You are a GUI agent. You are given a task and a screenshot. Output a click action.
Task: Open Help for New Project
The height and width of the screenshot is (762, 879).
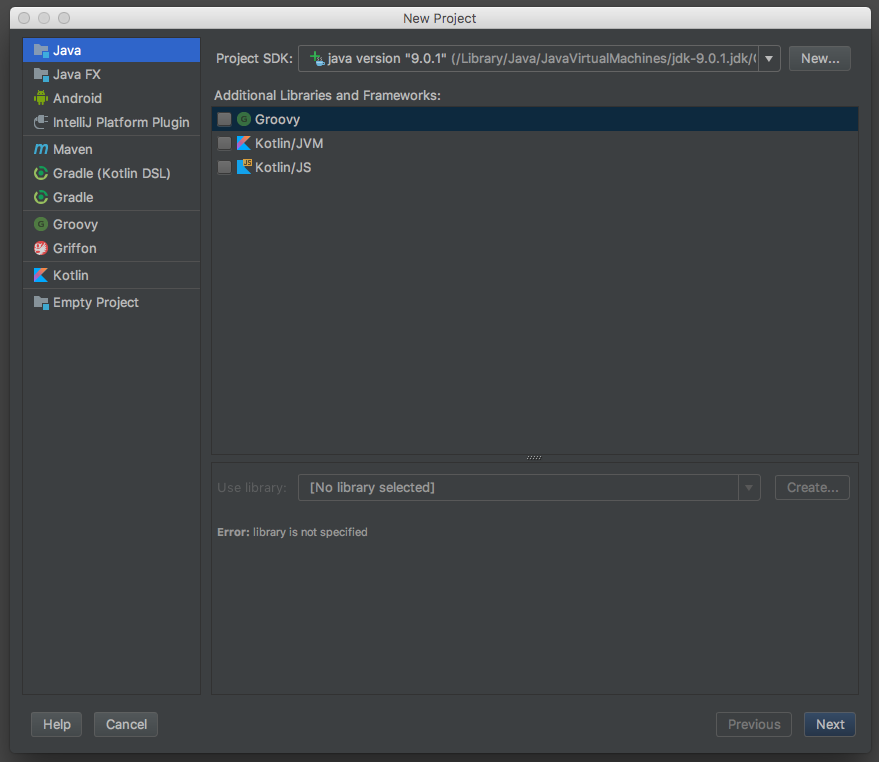[57, 724]
